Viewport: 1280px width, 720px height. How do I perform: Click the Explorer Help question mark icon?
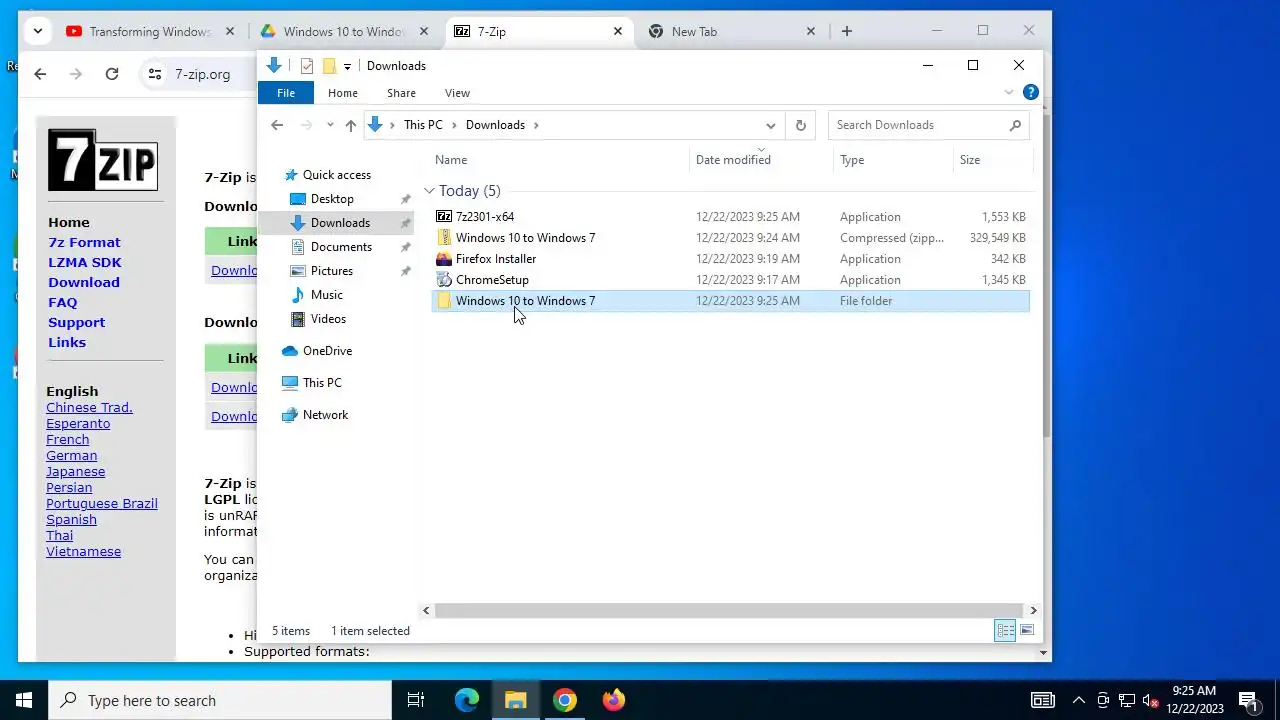tap(1031, 92)
